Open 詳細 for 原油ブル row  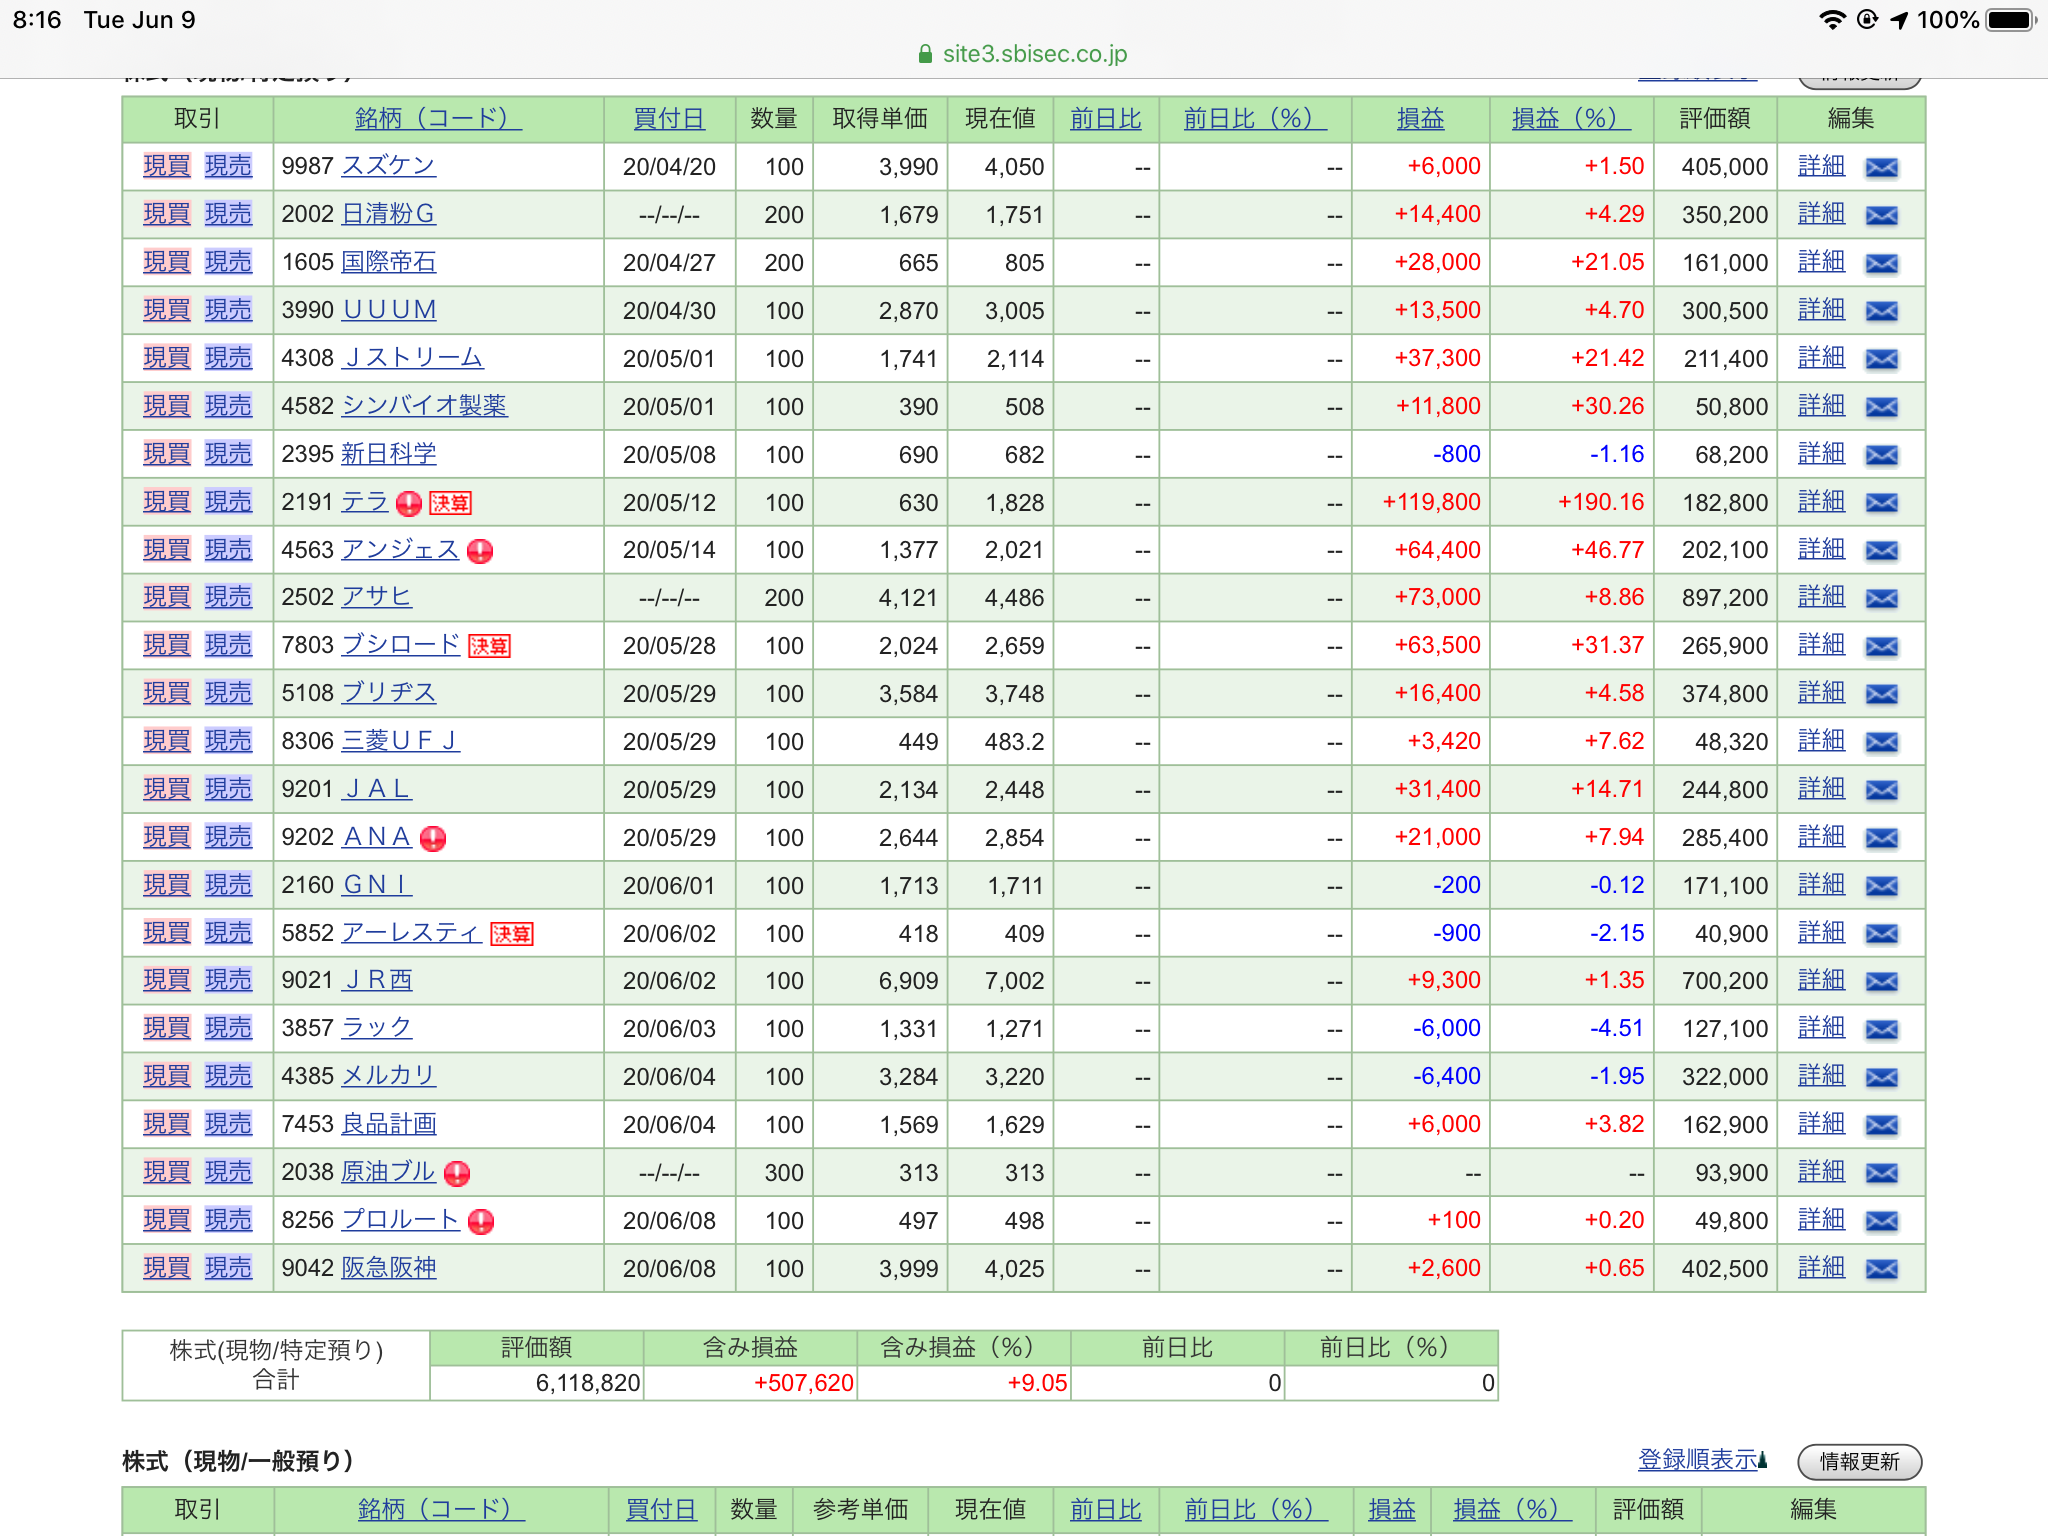pyautogui.click(x=1821, y=1171)
